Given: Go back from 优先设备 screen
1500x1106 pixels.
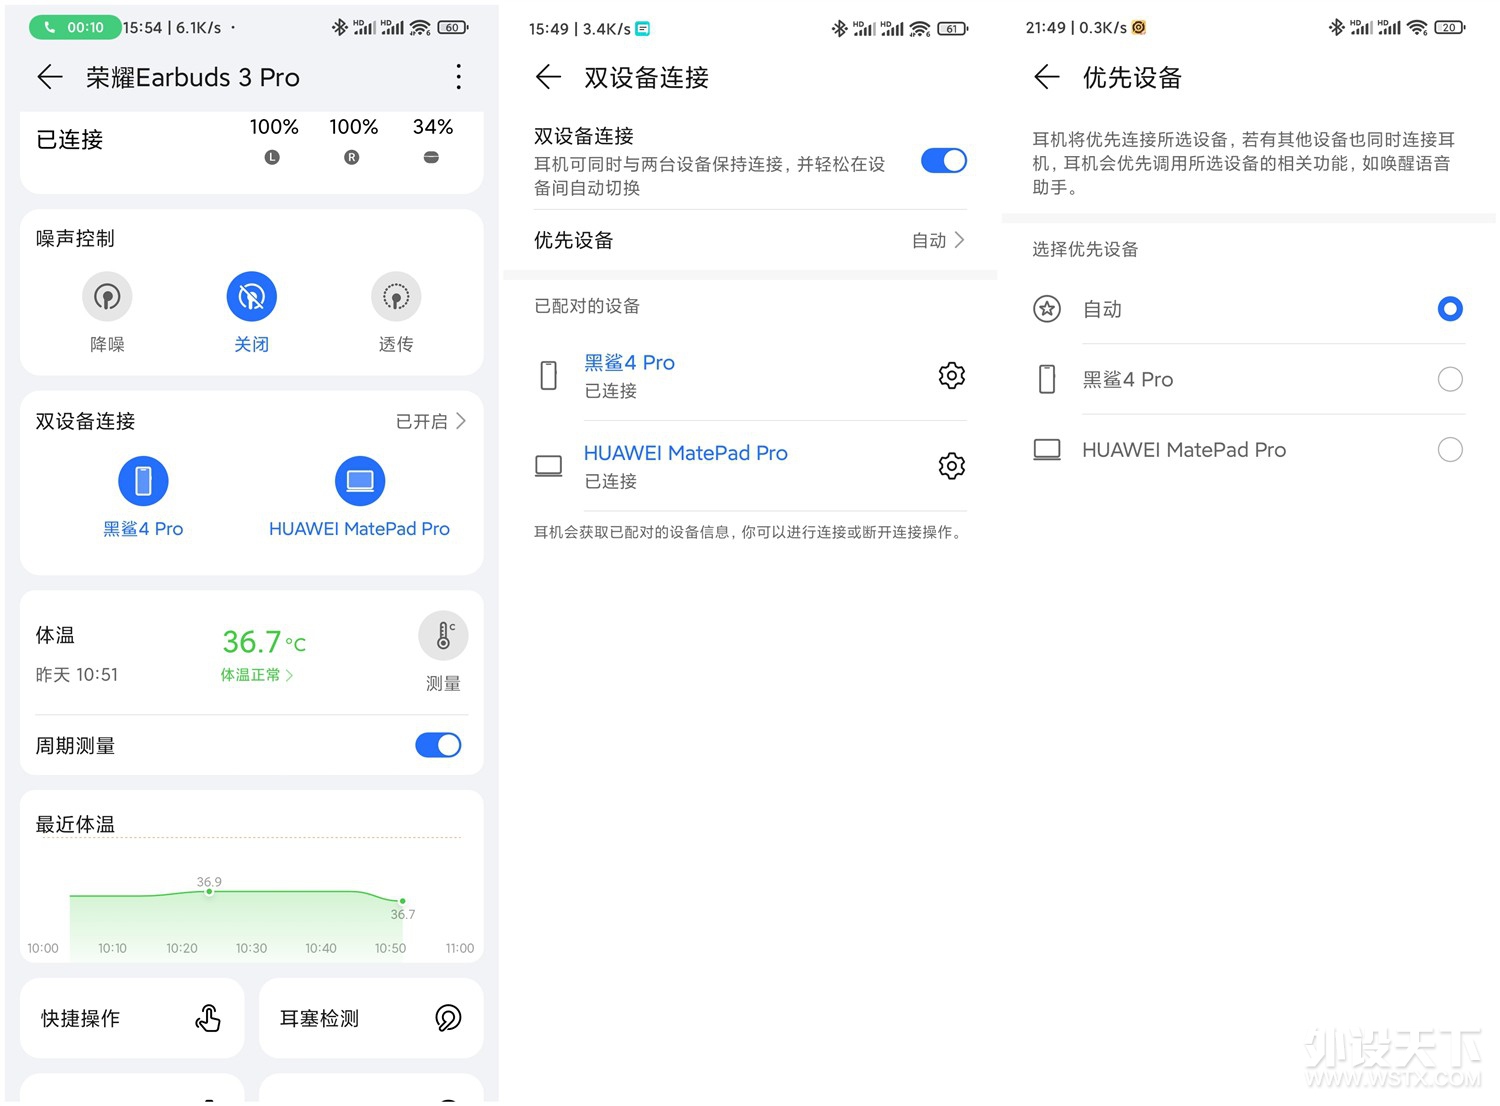Looking at the screenshot, I should click(x=1046, y=77).
